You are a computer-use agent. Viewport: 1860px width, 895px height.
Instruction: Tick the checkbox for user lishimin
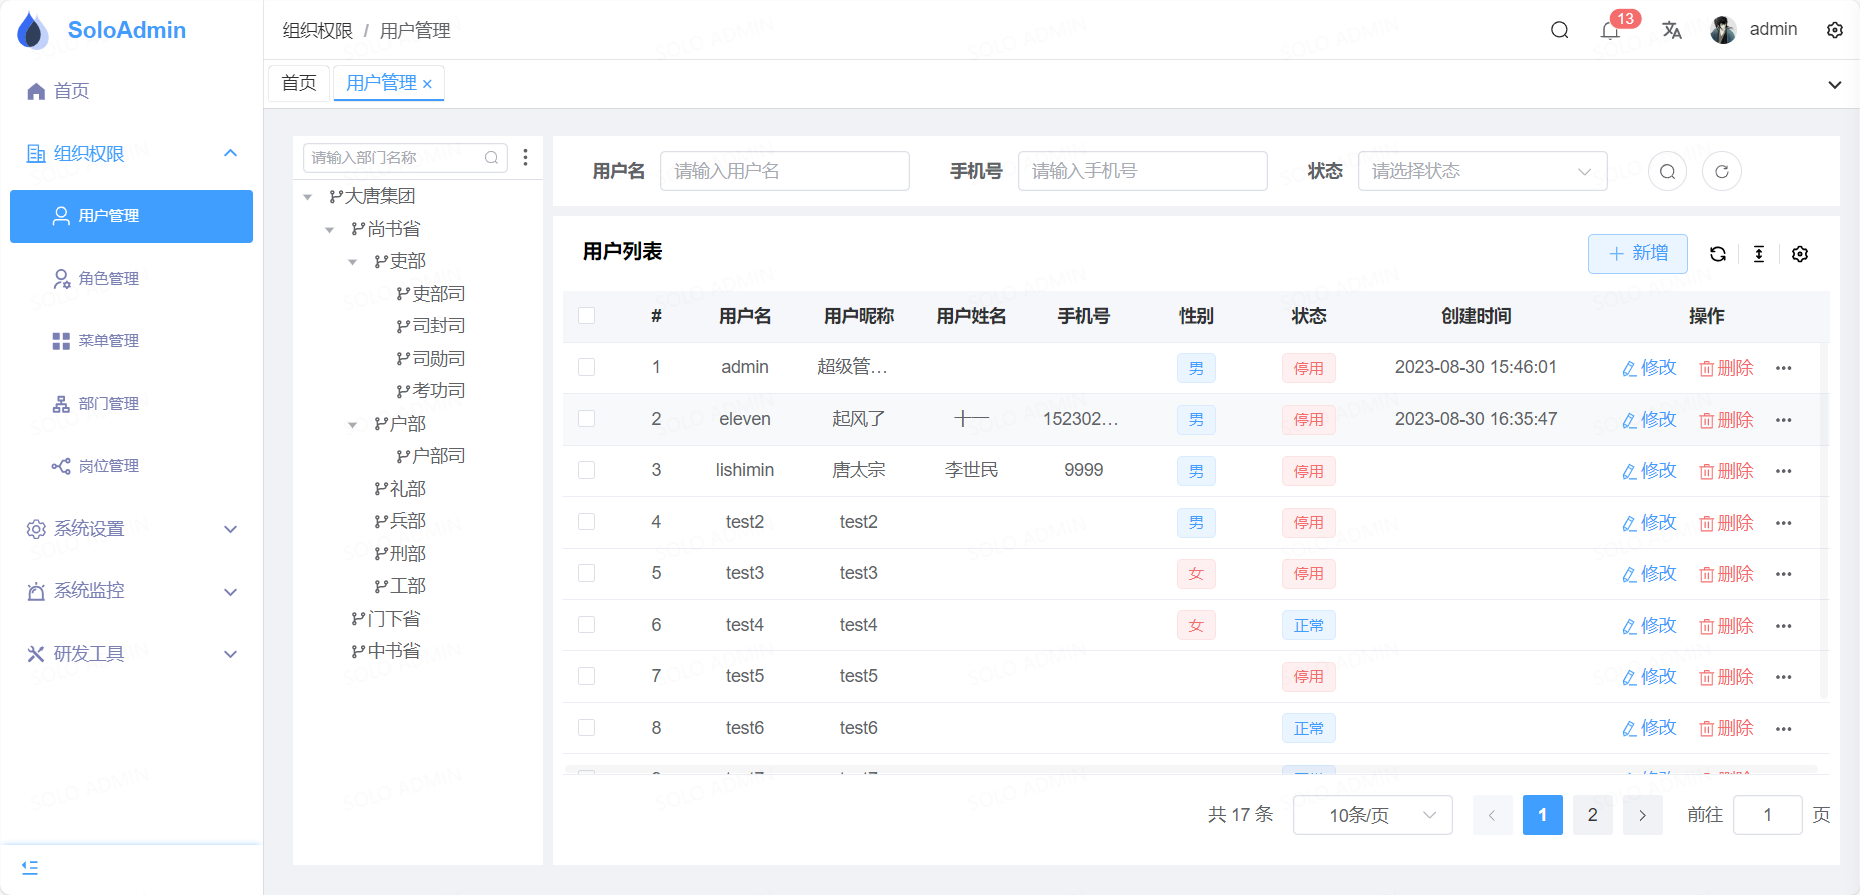pyautogui.click(x=587, y=470)
